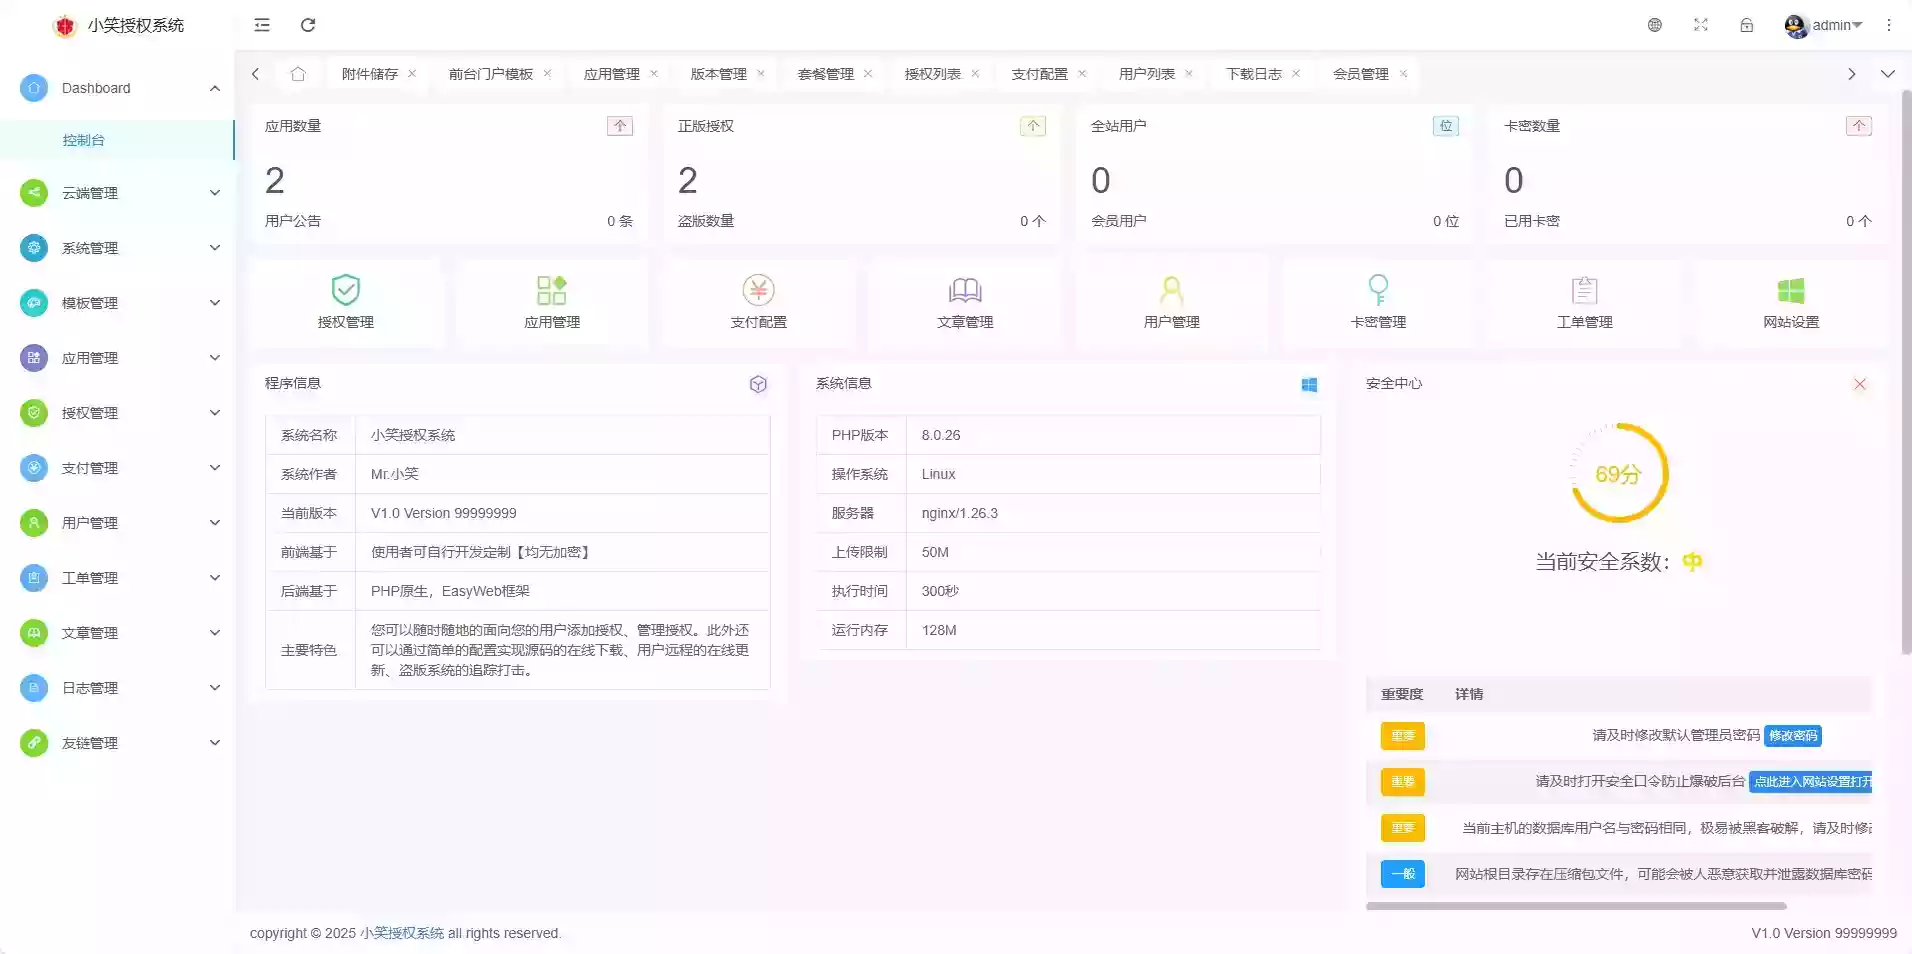
Task: Open 应用管理 via its quick-entry icon
Action: pyautogui.click(x=551, y=291)
